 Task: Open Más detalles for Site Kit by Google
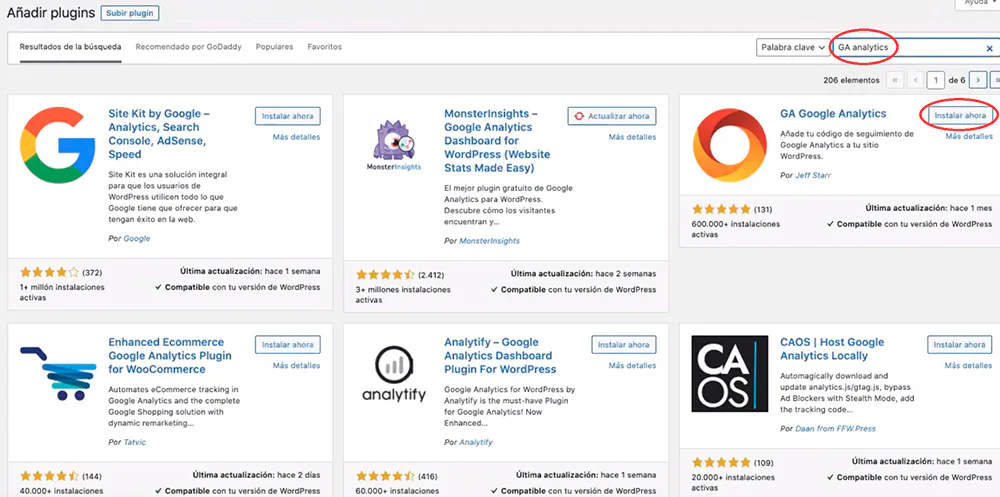tap(297, 137)
